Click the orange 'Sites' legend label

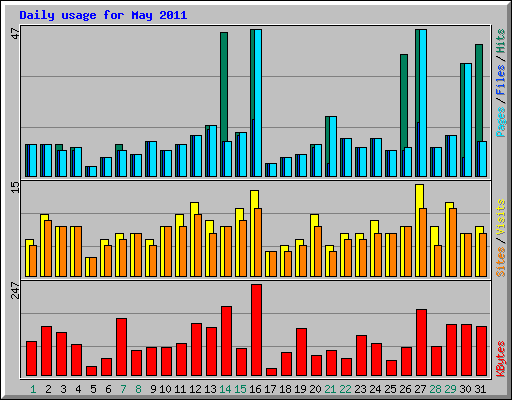coord(500,262)
